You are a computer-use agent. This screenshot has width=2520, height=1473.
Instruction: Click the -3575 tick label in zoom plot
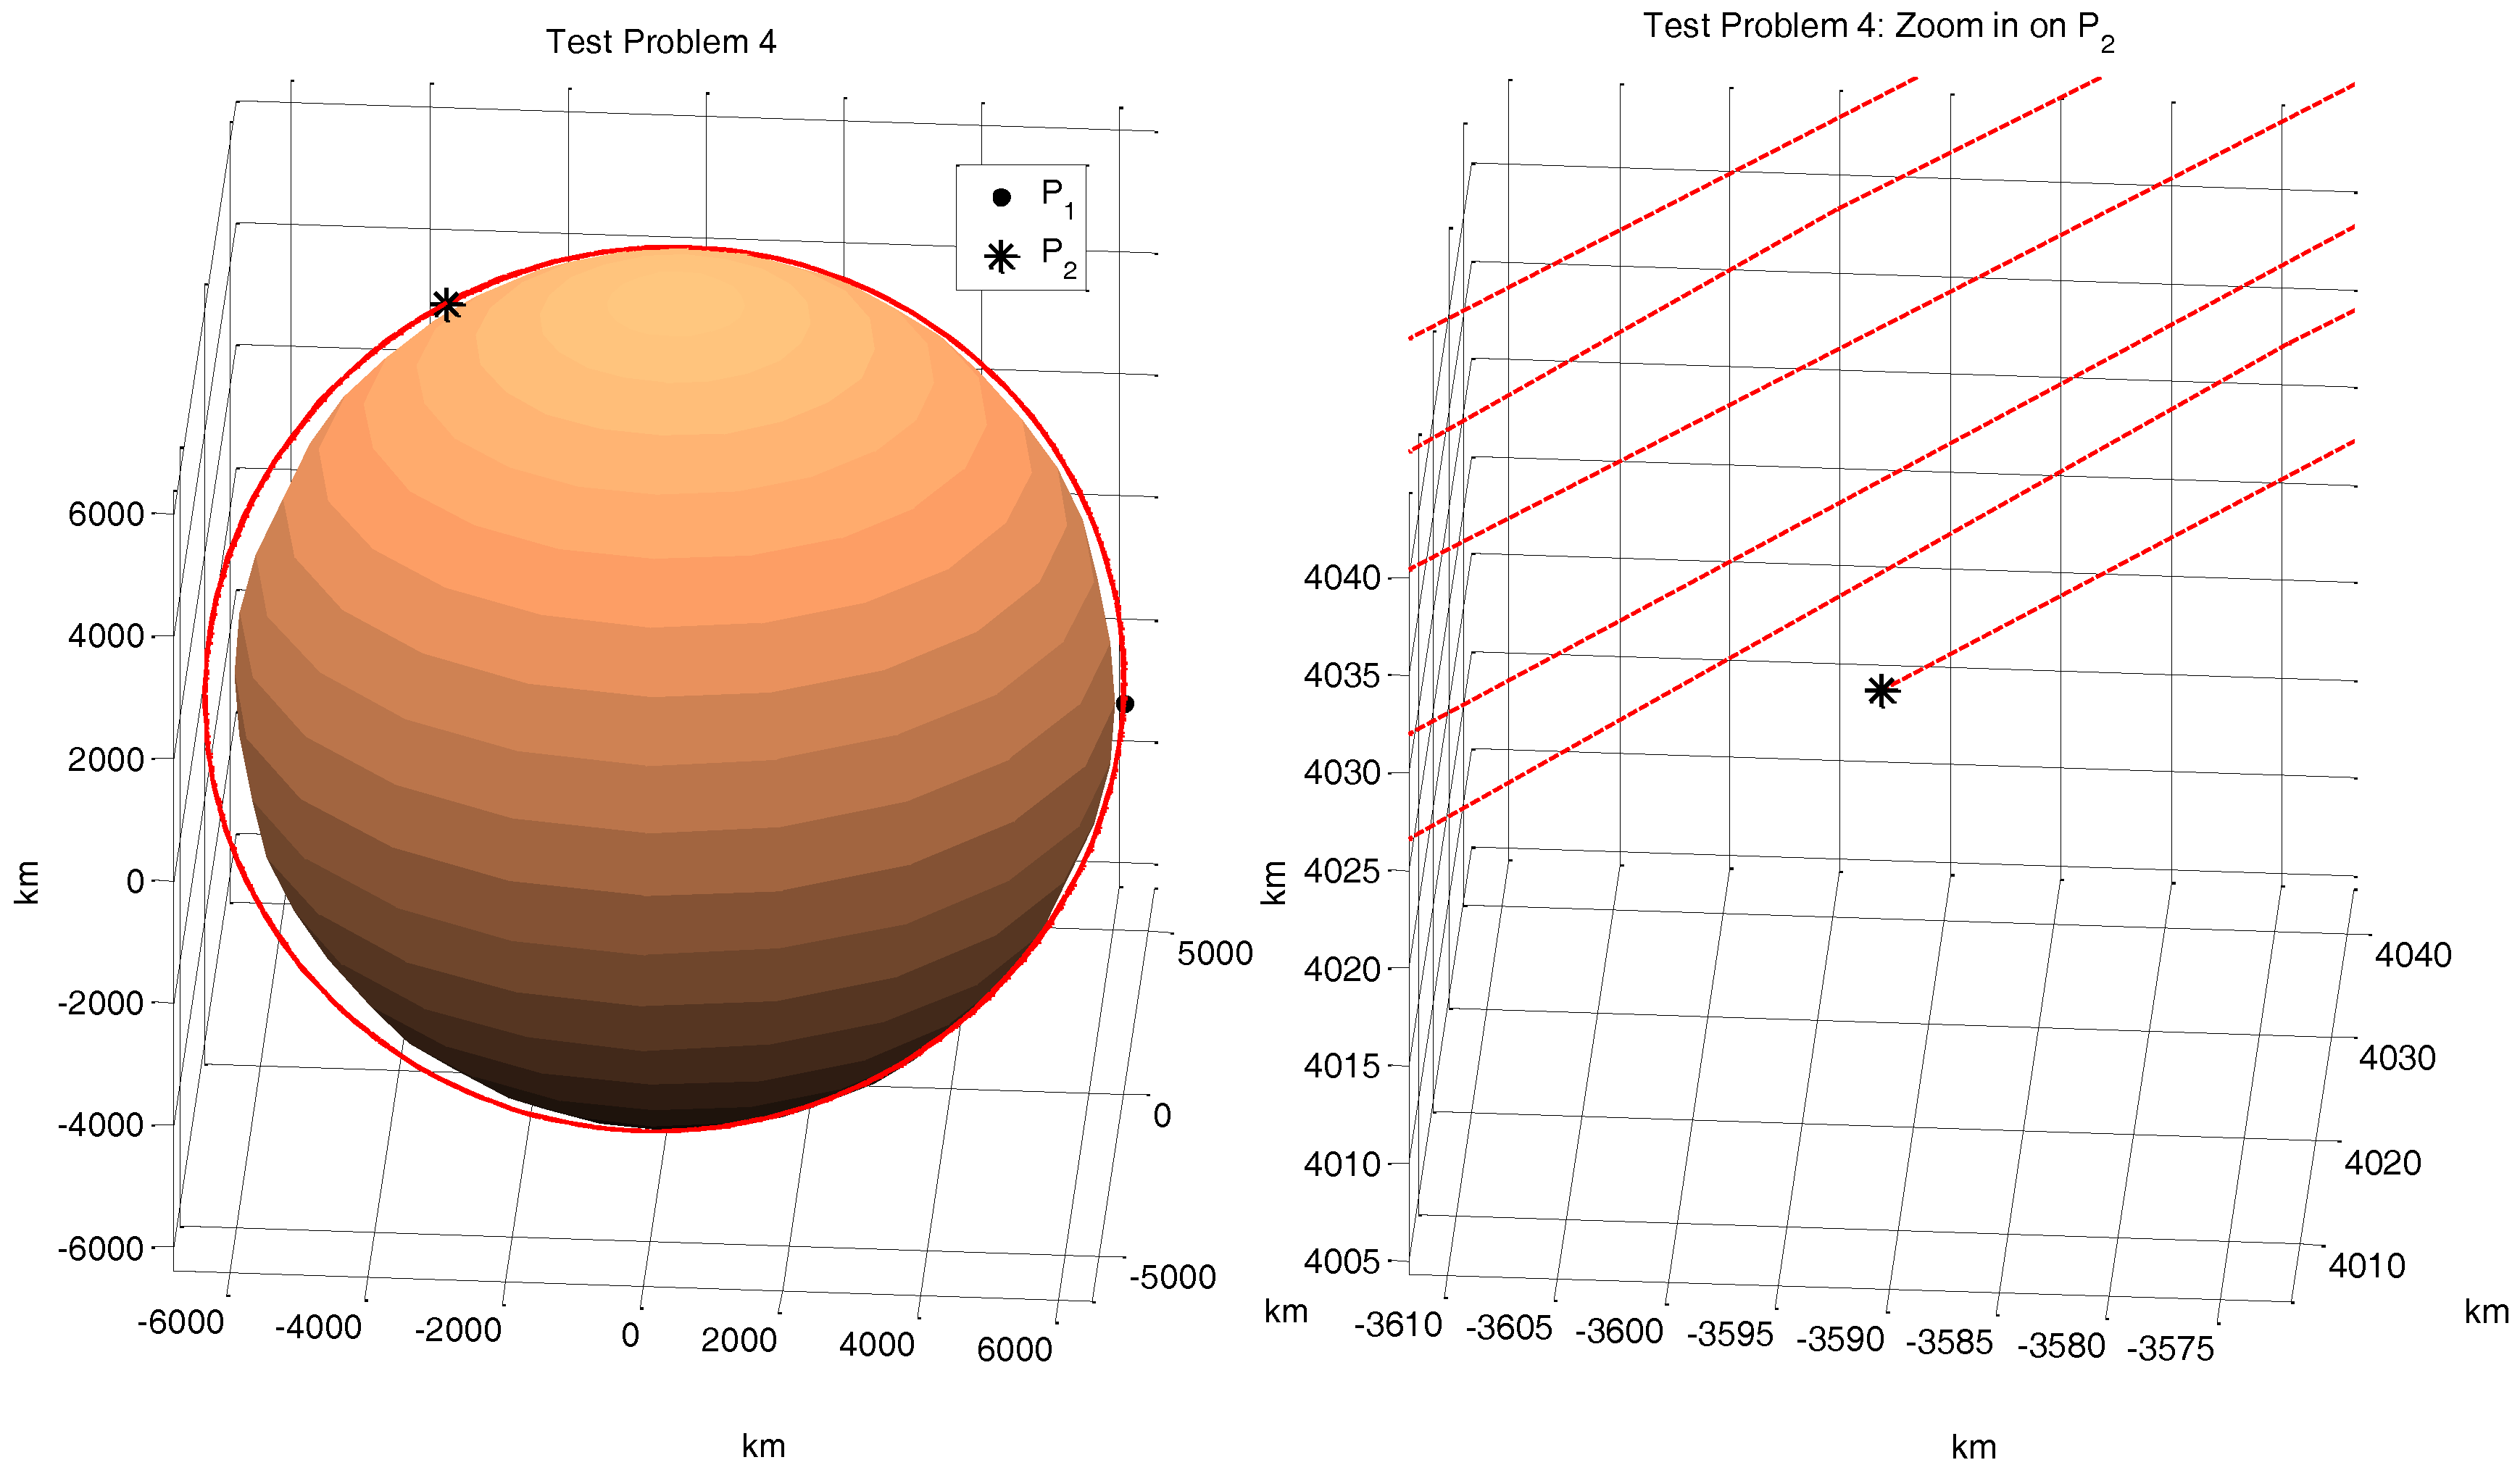pyautogui.click(x=2170, y=1349)
